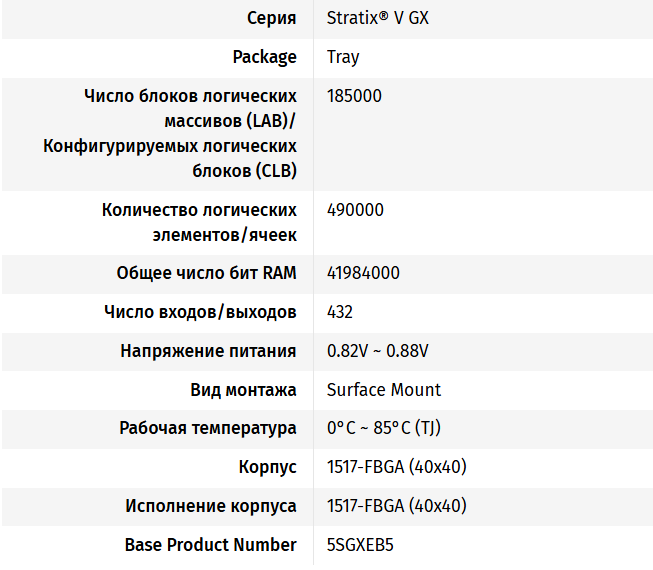Click the 'Исполнение корпуса' label
This screenshot has width=653, height=570.
coord(210,506)
